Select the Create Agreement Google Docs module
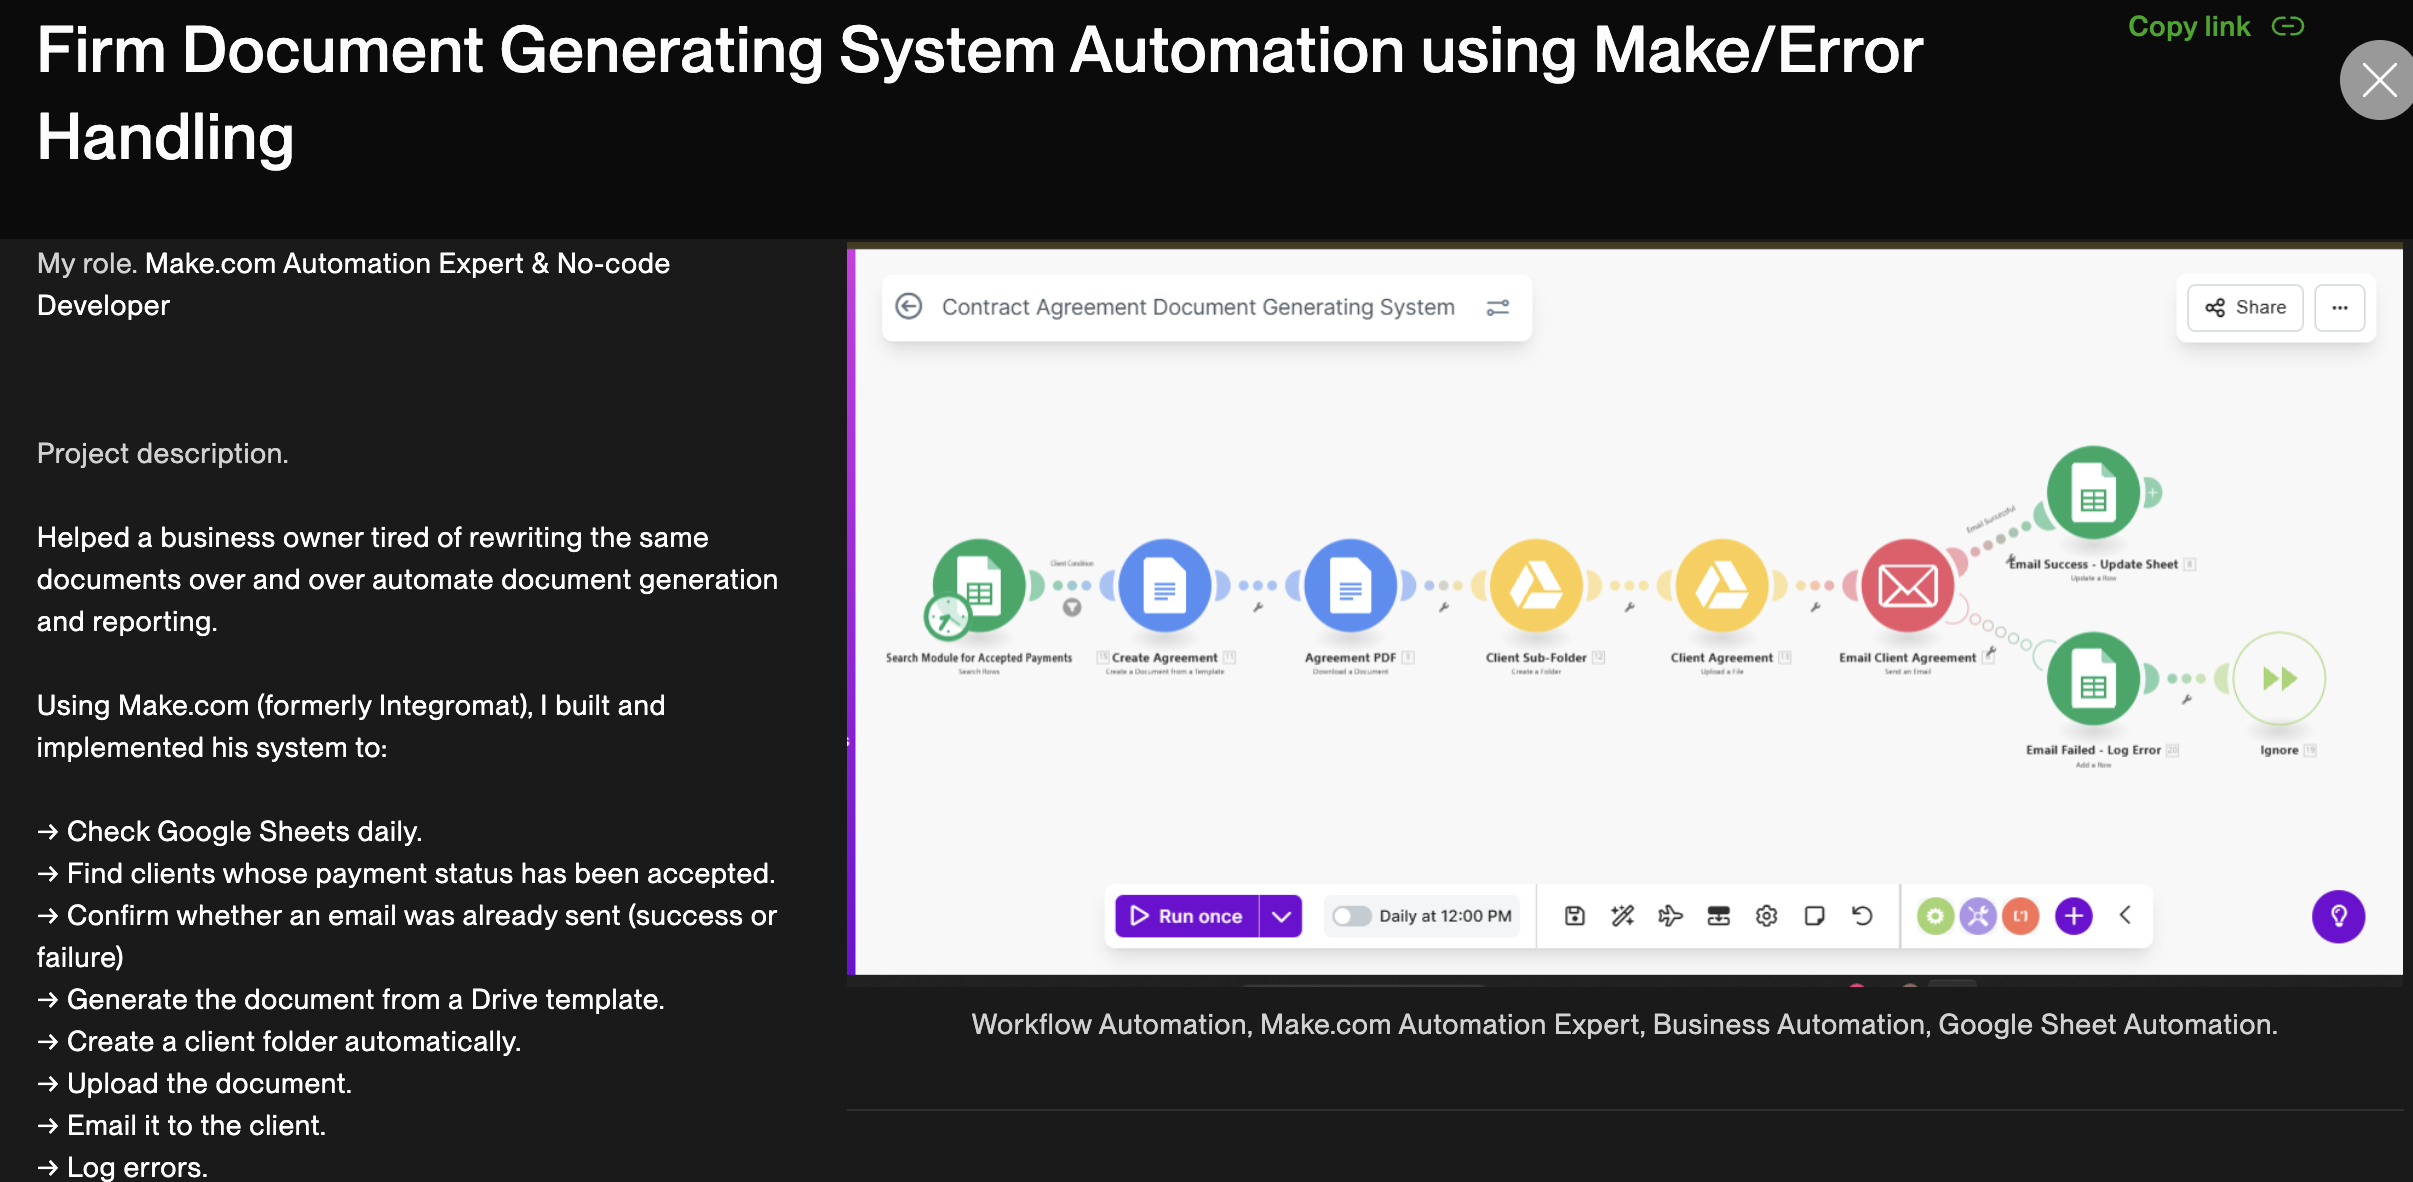The width and height of the screenshot is (2413, 1182). (1165, 585)
